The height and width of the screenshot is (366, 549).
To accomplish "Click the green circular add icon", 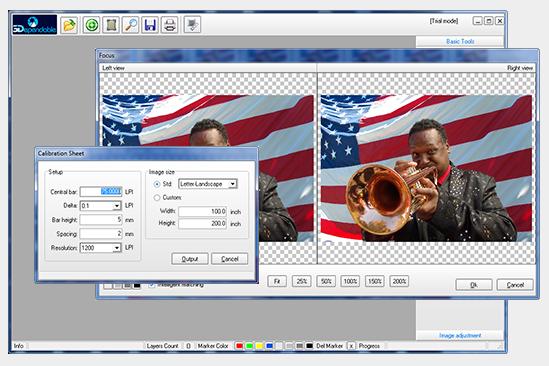I will [x=92, y=25].
